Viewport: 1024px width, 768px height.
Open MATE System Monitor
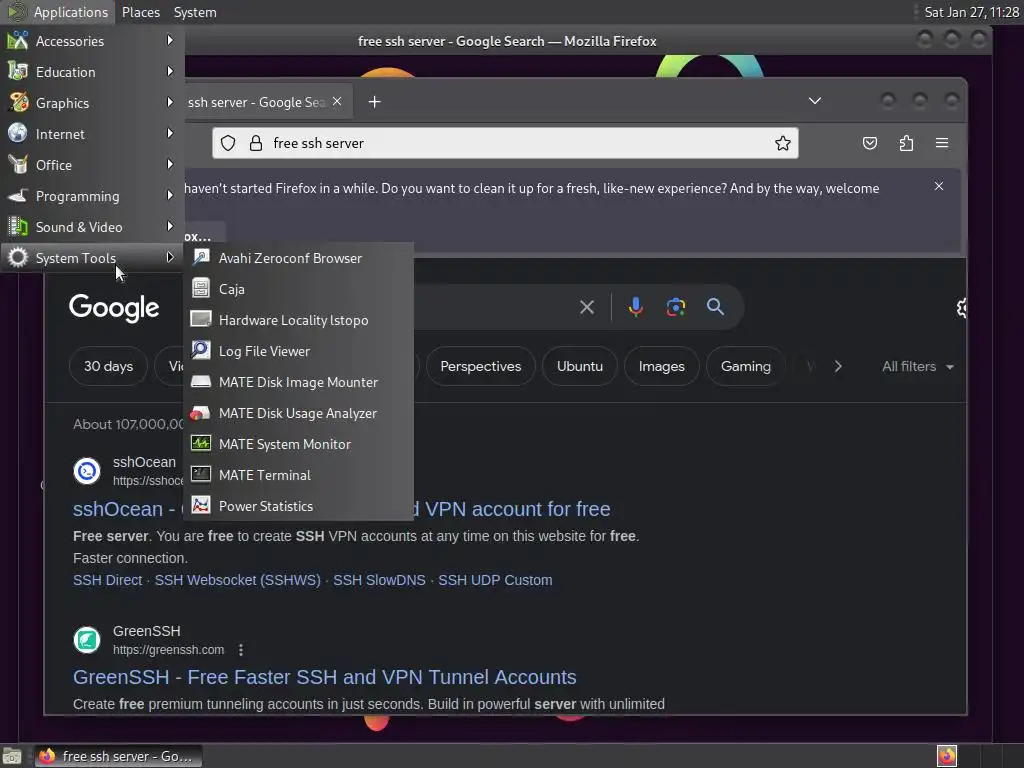click(298, 444)
